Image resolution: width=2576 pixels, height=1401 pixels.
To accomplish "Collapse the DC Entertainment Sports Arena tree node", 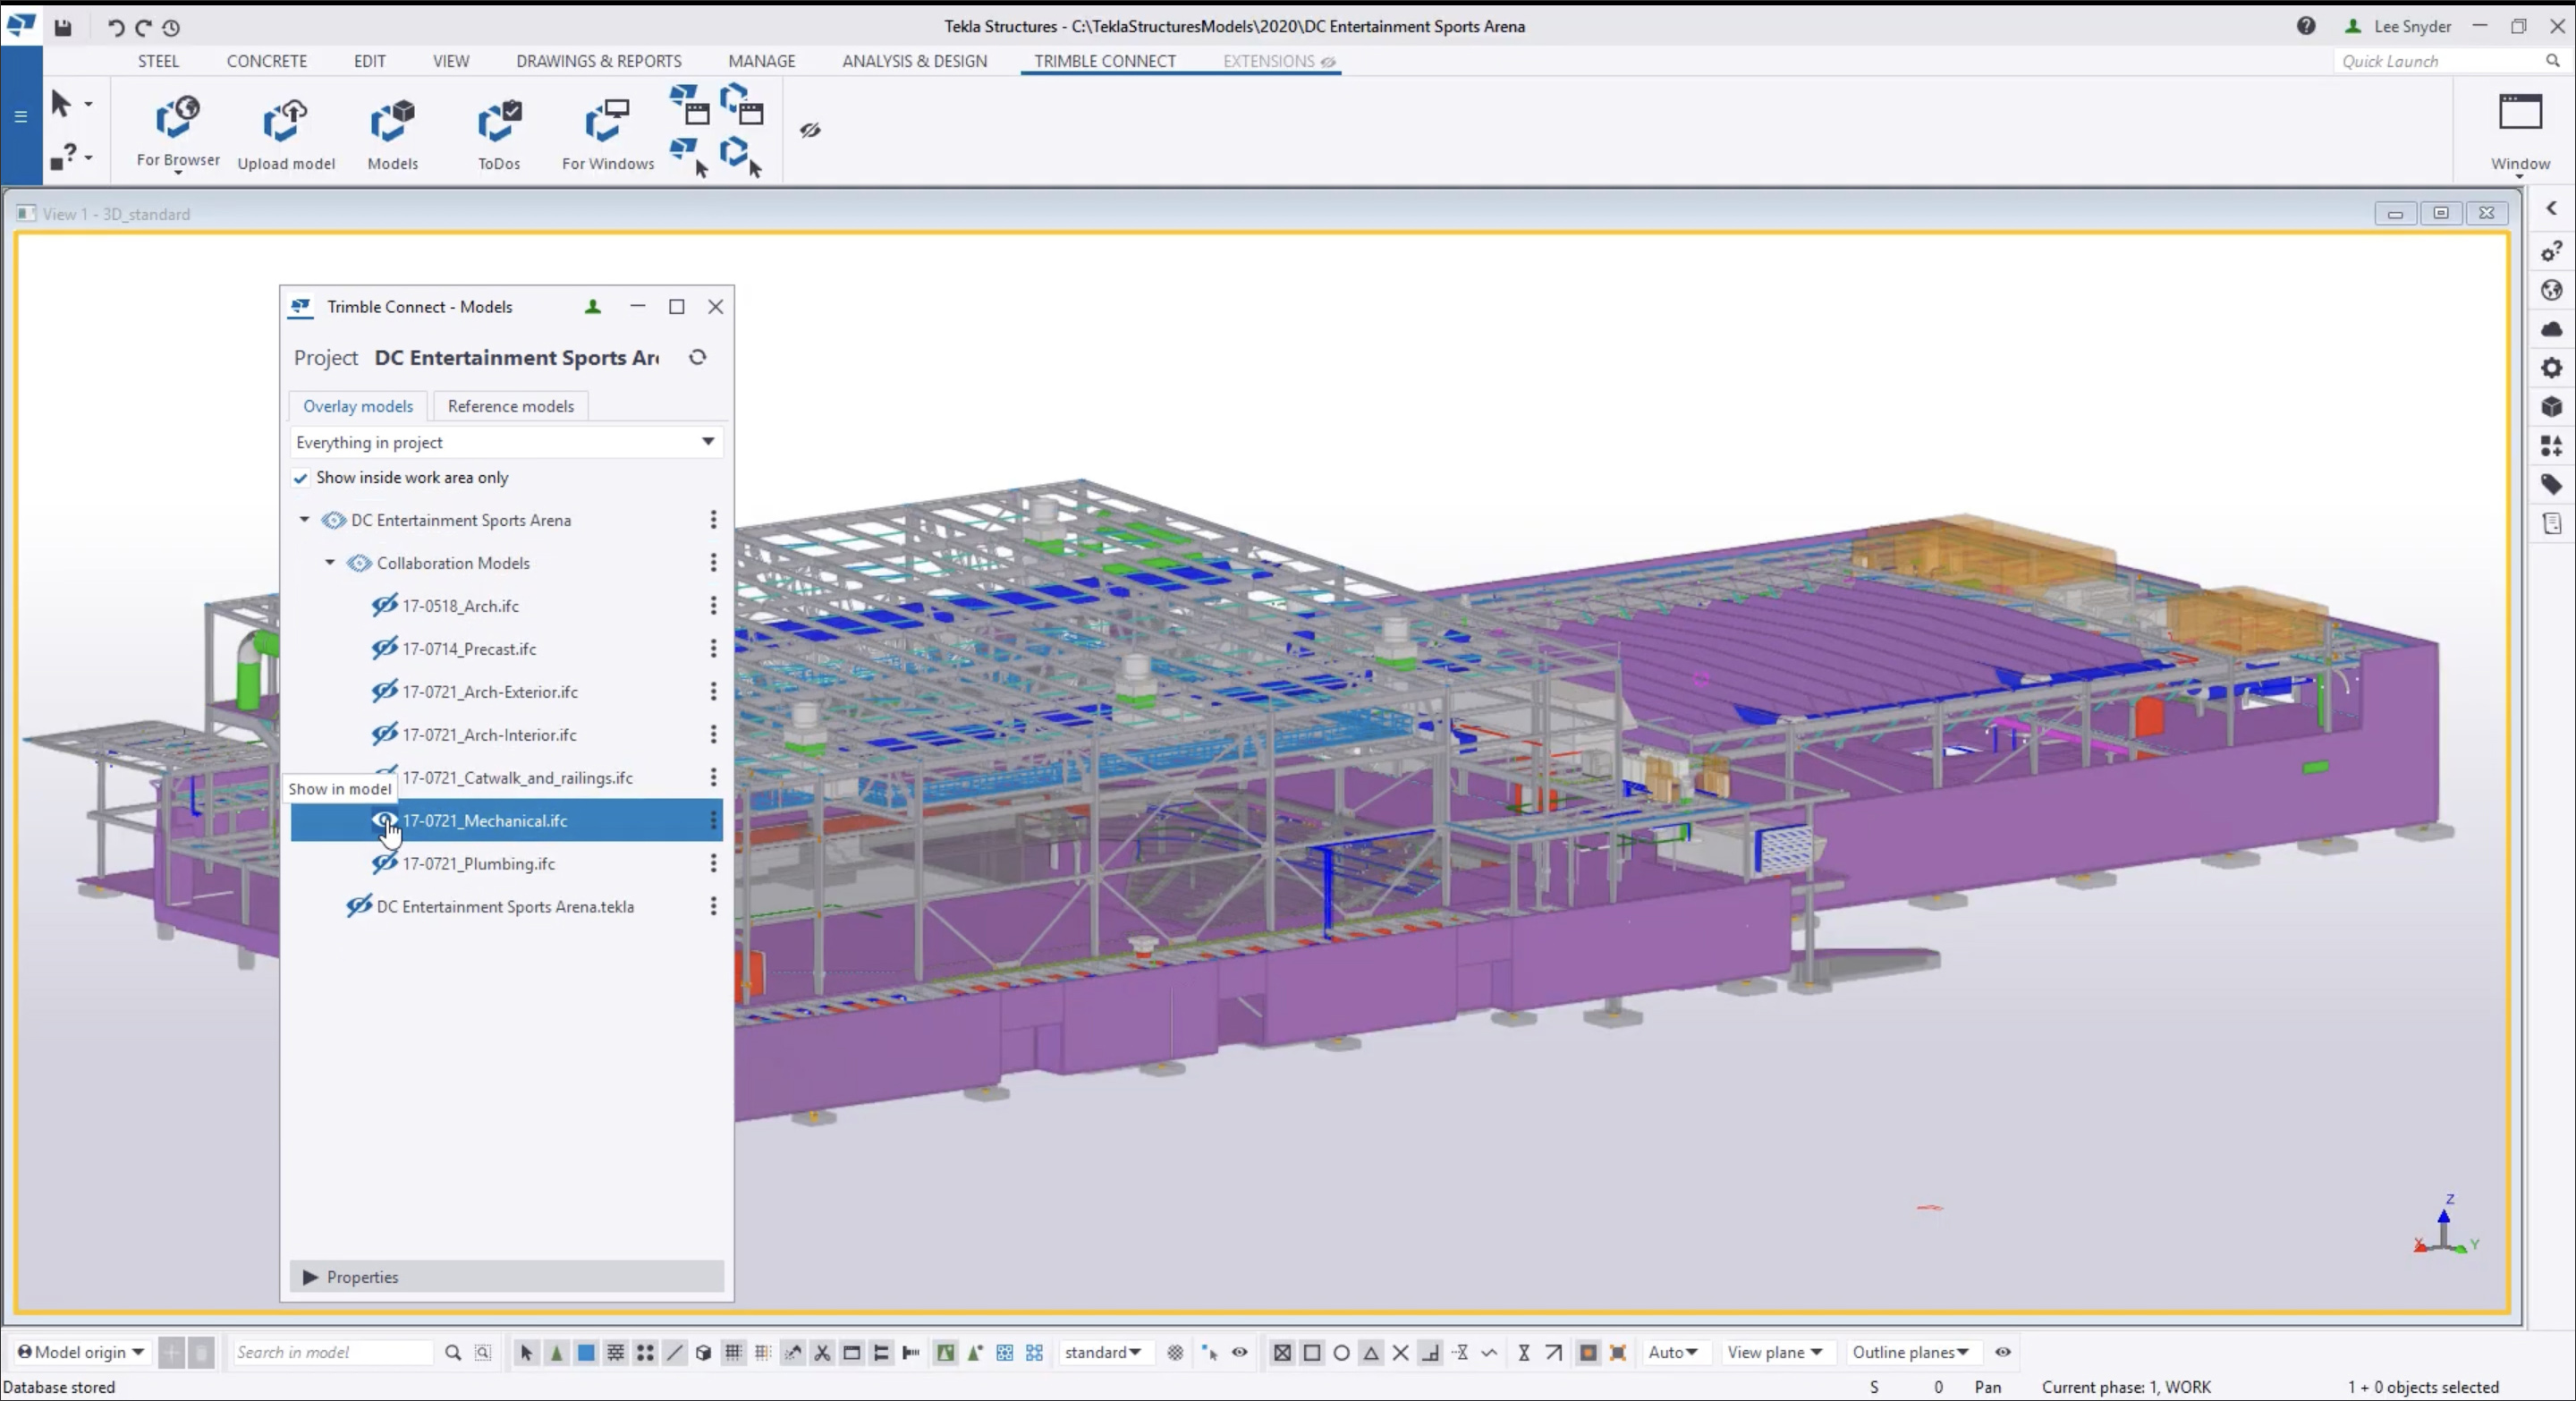I will 305,520.
